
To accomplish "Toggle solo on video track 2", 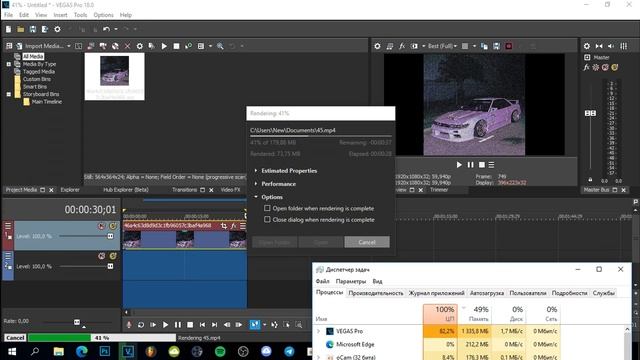I will (113, 256).
